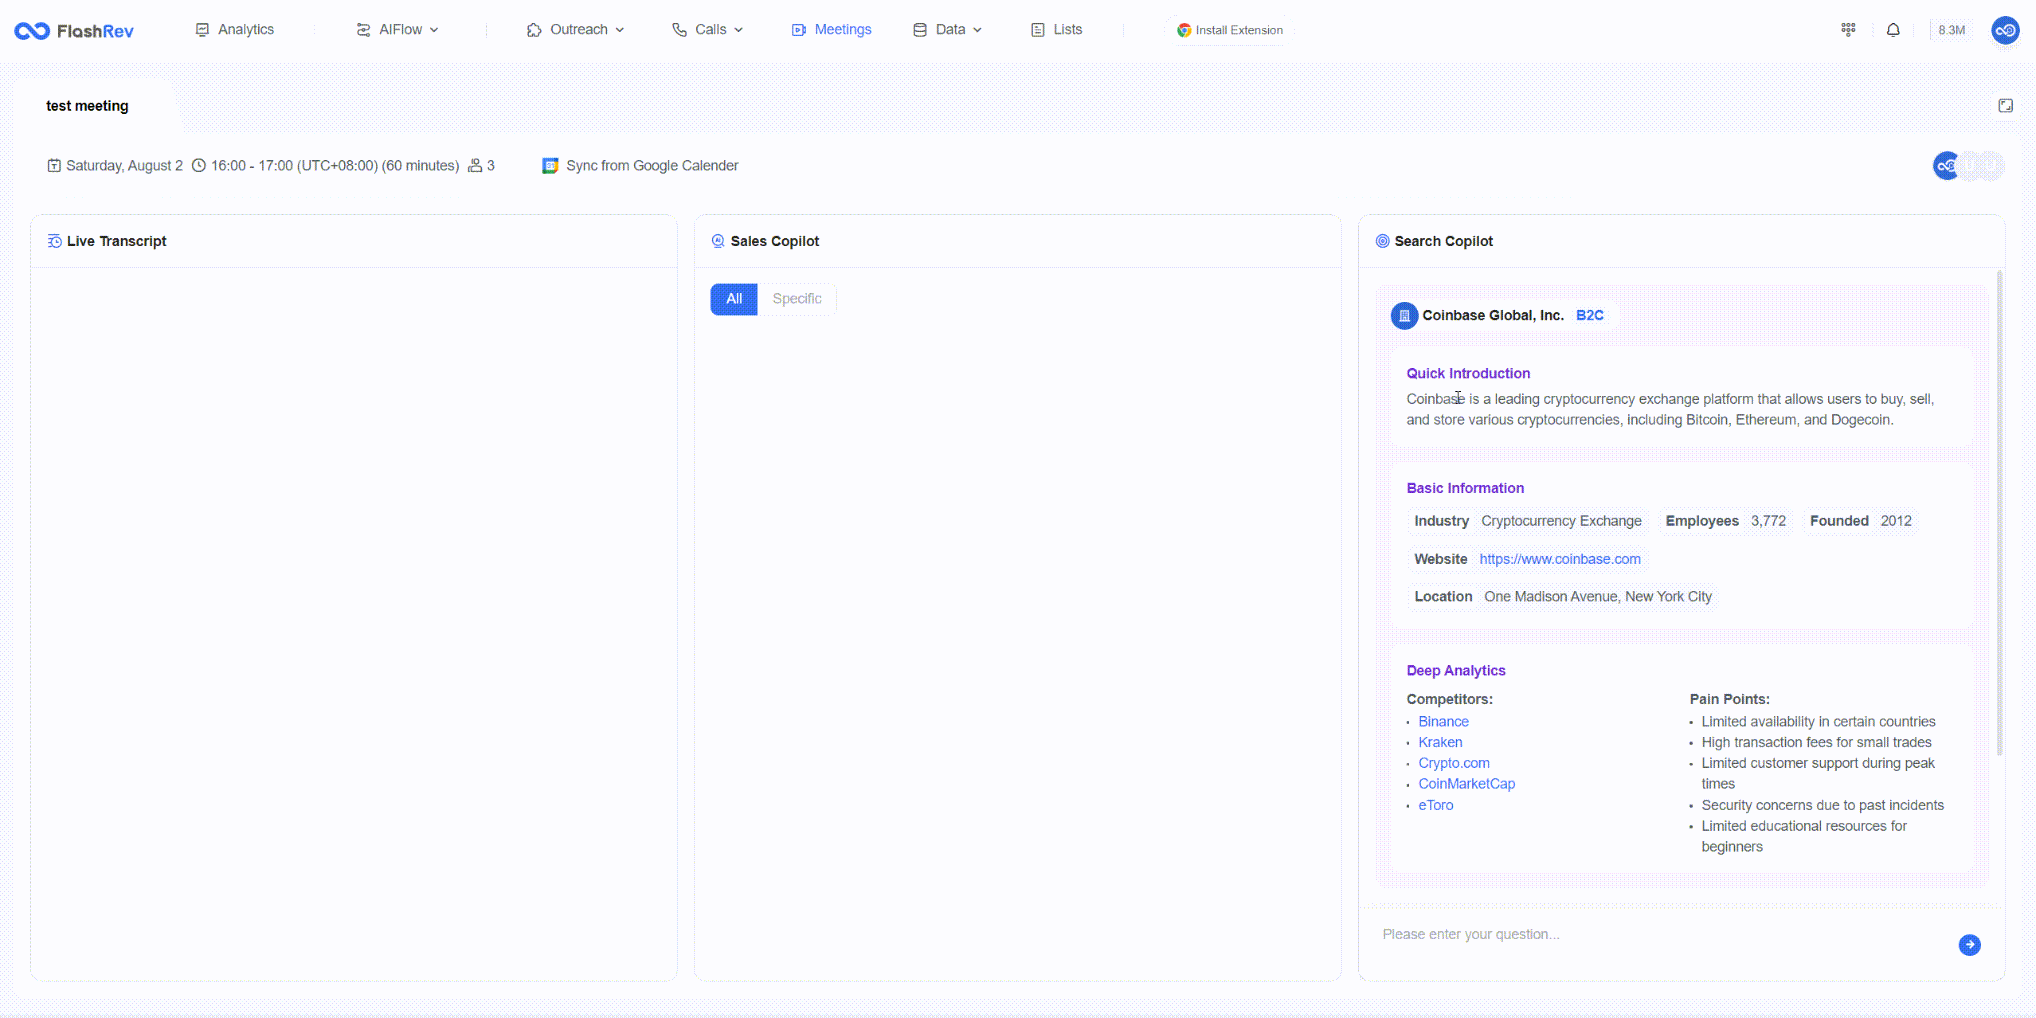Click the Search Copilot panel icon
This screenshot has height=1018, width=2036.
tap(1382, 241)
